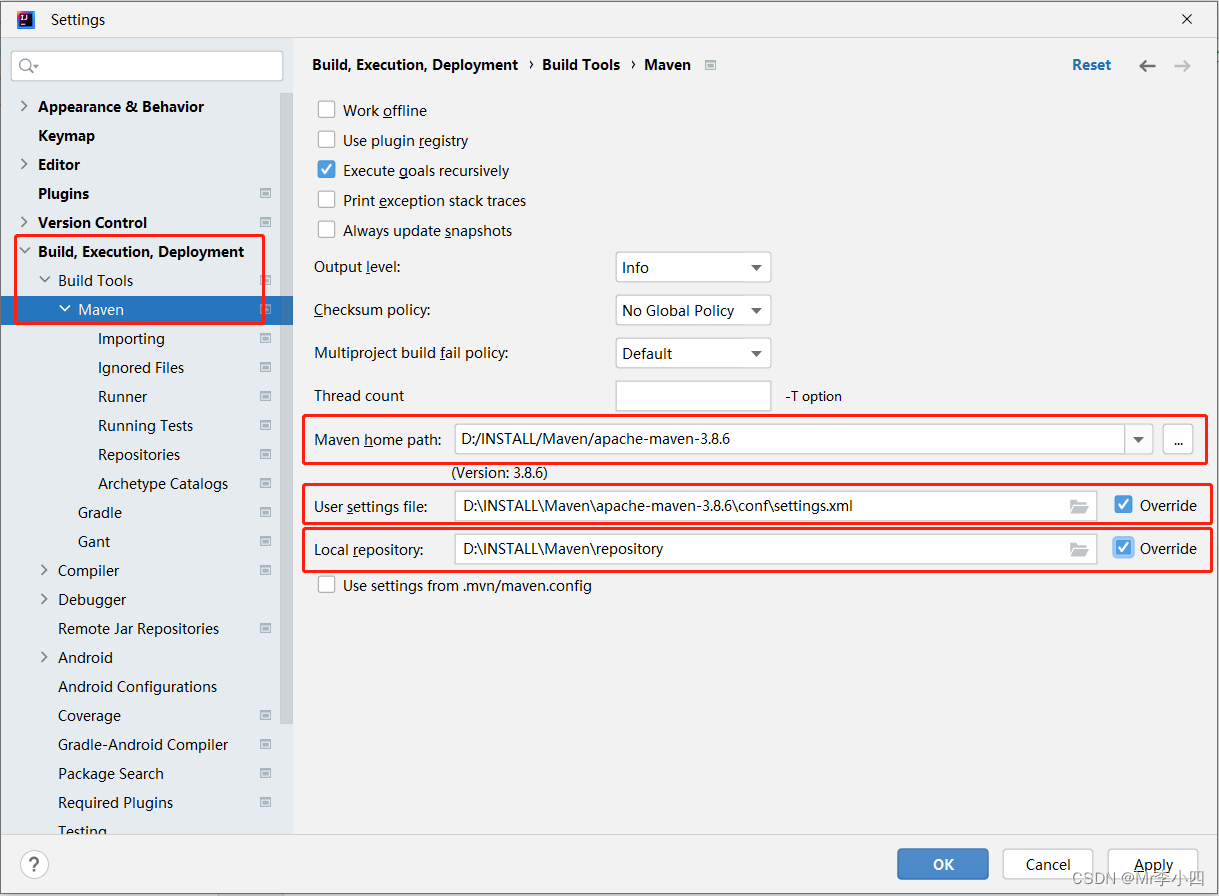Open the Multiproject build fail policy dropdown
The width and height of the screenshot is (1219, 896).
click(693, 353)
